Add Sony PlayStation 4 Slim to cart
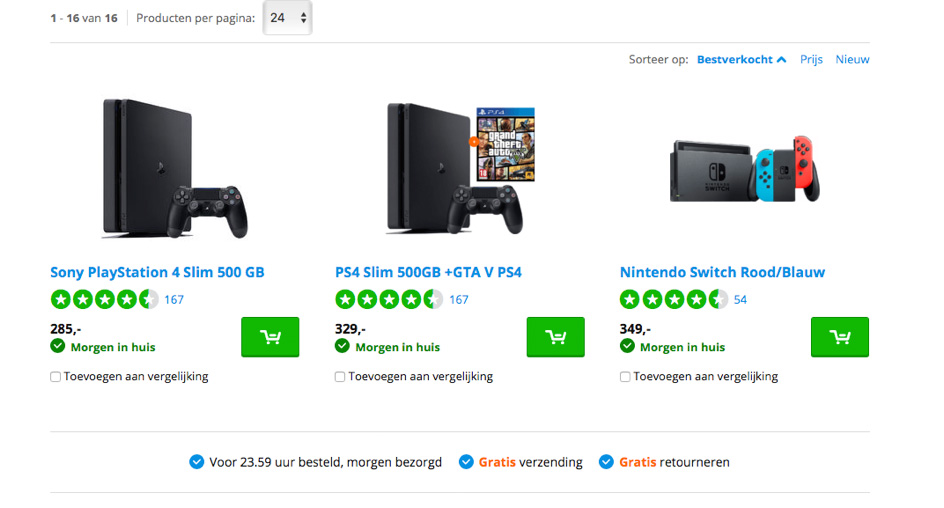 point(270,337)
